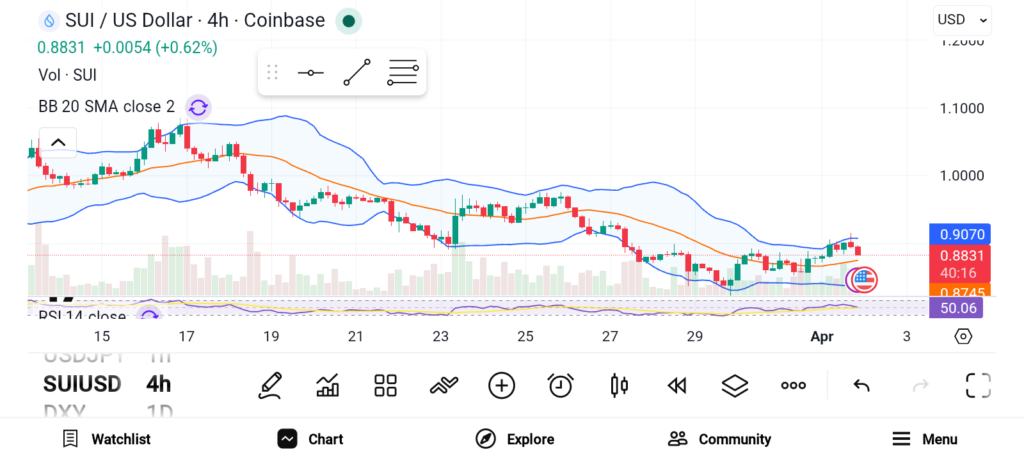Open the Menu button
The image size is (1024, 461).
[x=924, y=439]
